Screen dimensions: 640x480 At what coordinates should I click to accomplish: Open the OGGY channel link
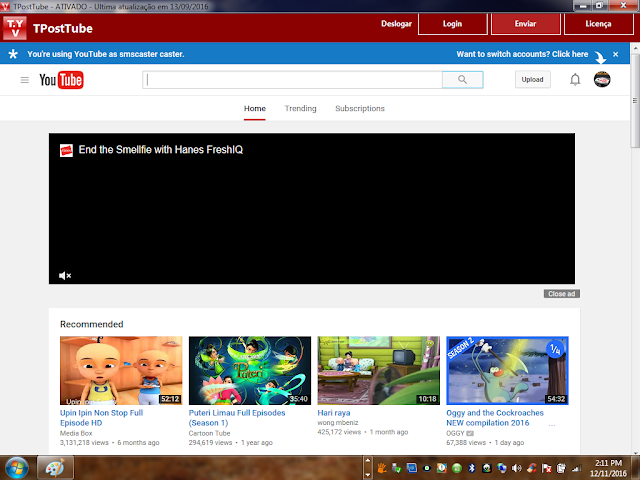(455, 433)
